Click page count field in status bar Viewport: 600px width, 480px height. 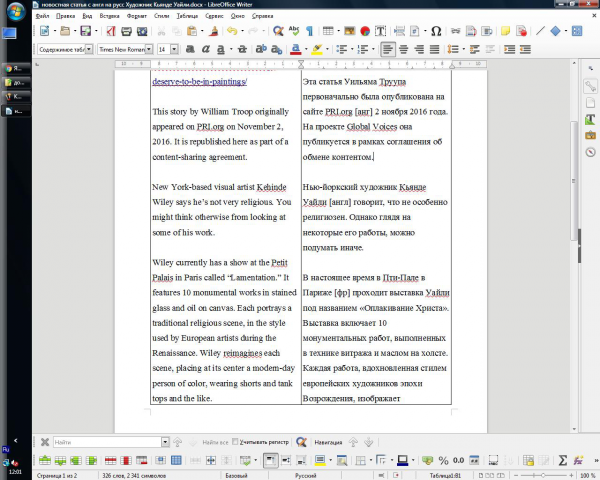click(57, 475)
